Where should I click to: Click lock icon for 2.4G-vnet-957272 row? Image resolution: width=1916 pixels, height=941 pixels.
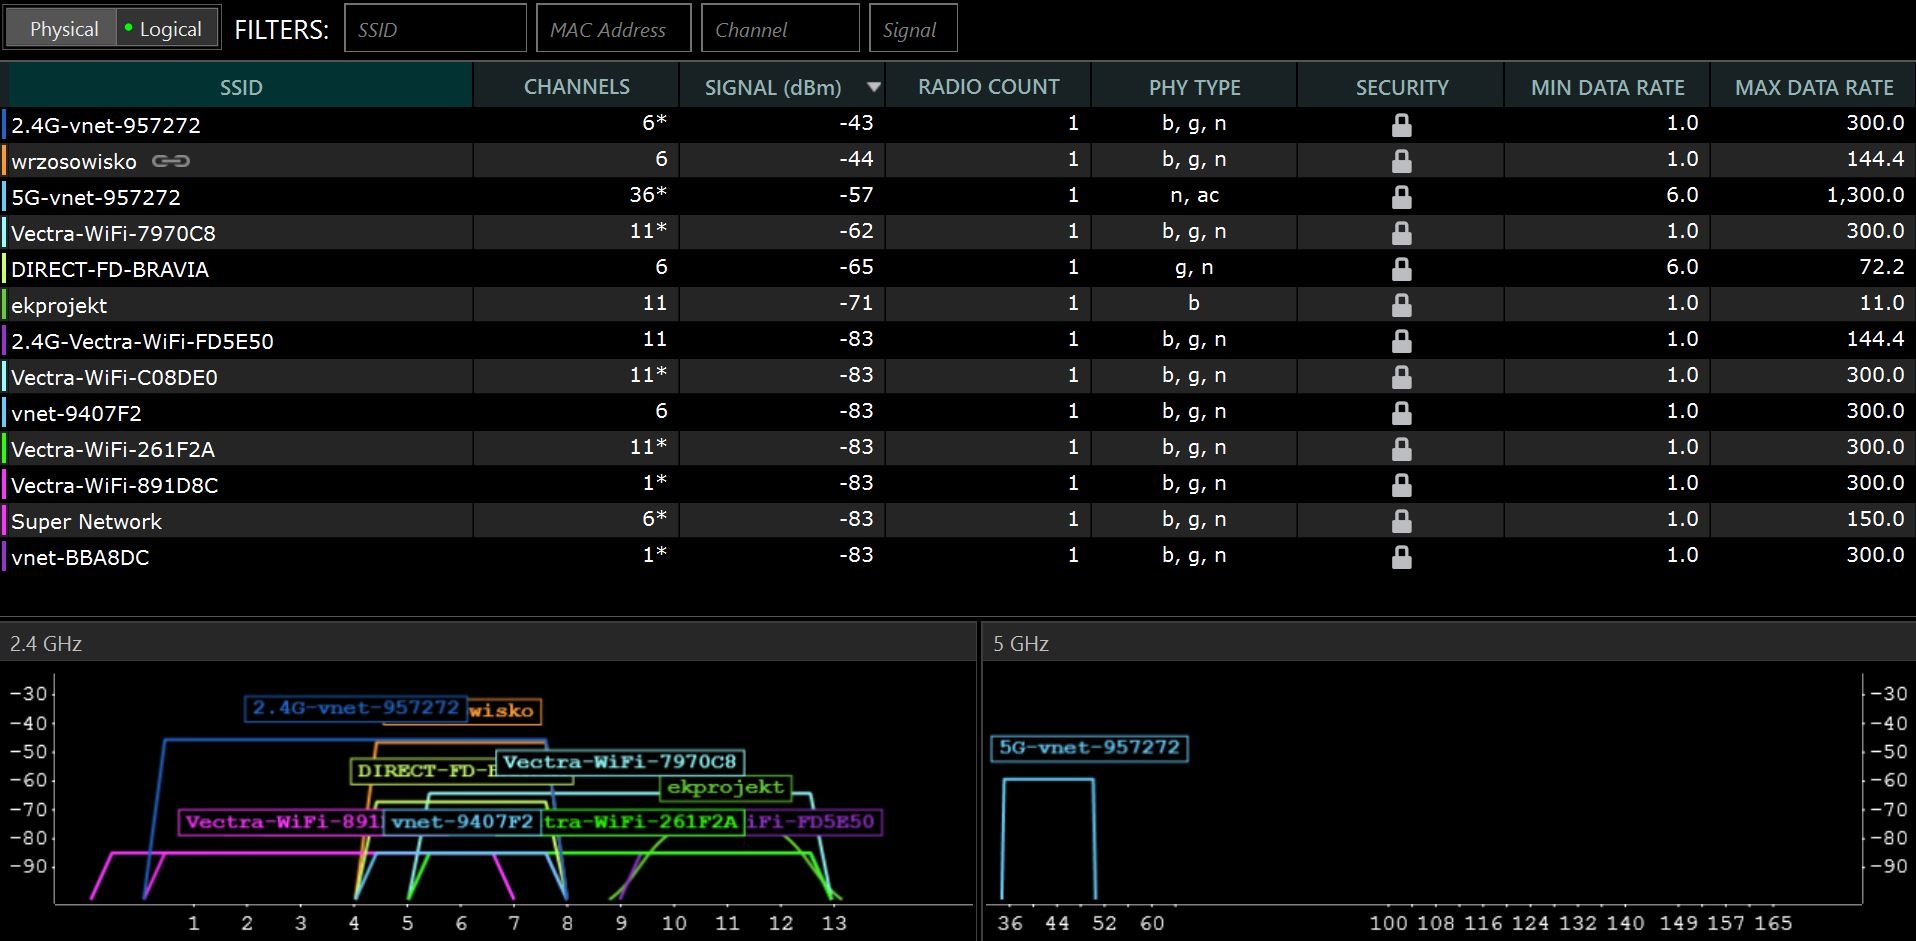pyautogui.click(x=1402, y=125)
